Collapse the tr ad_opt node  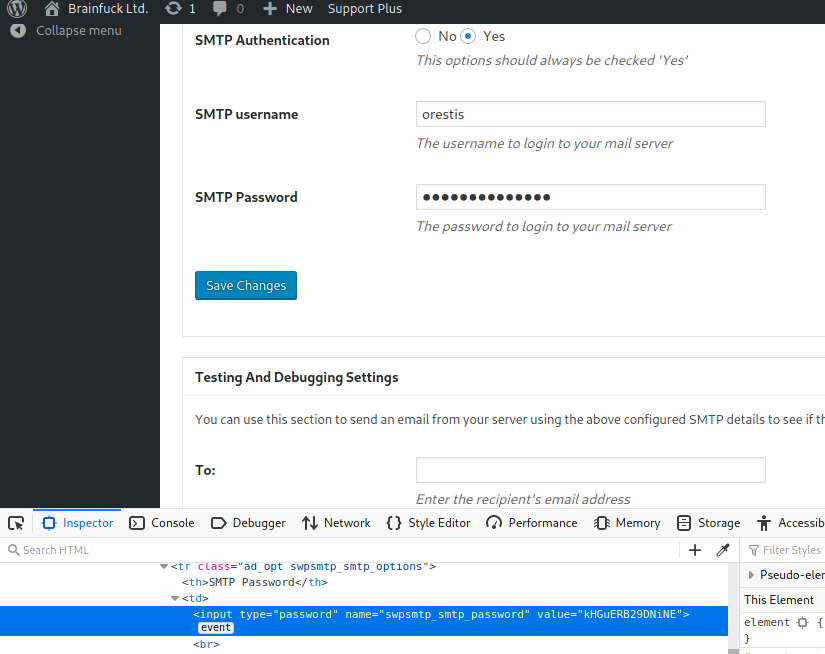(x=164, y=567)
